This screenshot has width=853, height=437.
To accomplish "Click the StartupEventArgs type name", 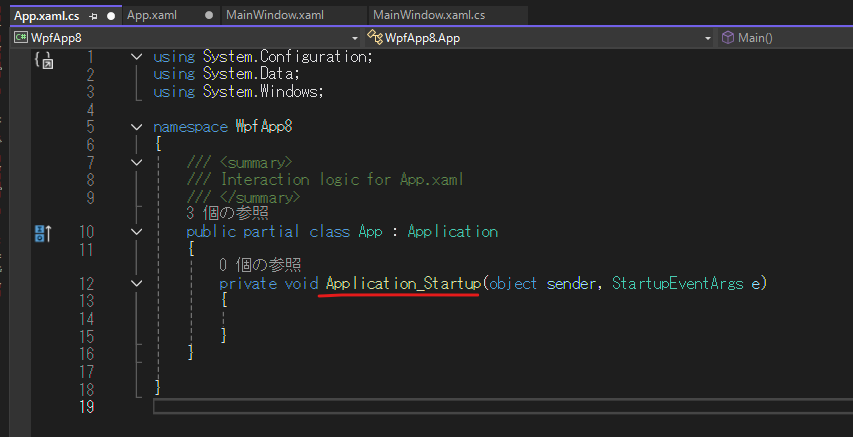I will pyautogui.click(x=677, y=284).
